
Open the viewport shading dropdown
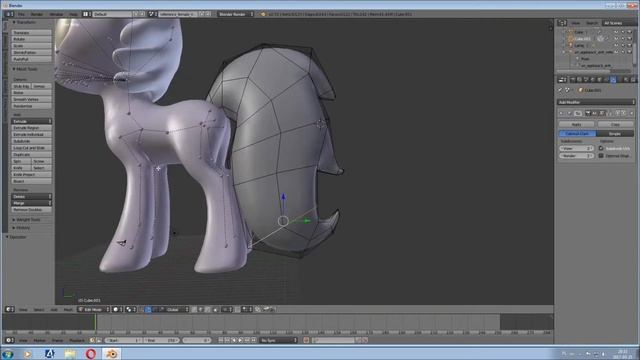(x=118, y=309)
